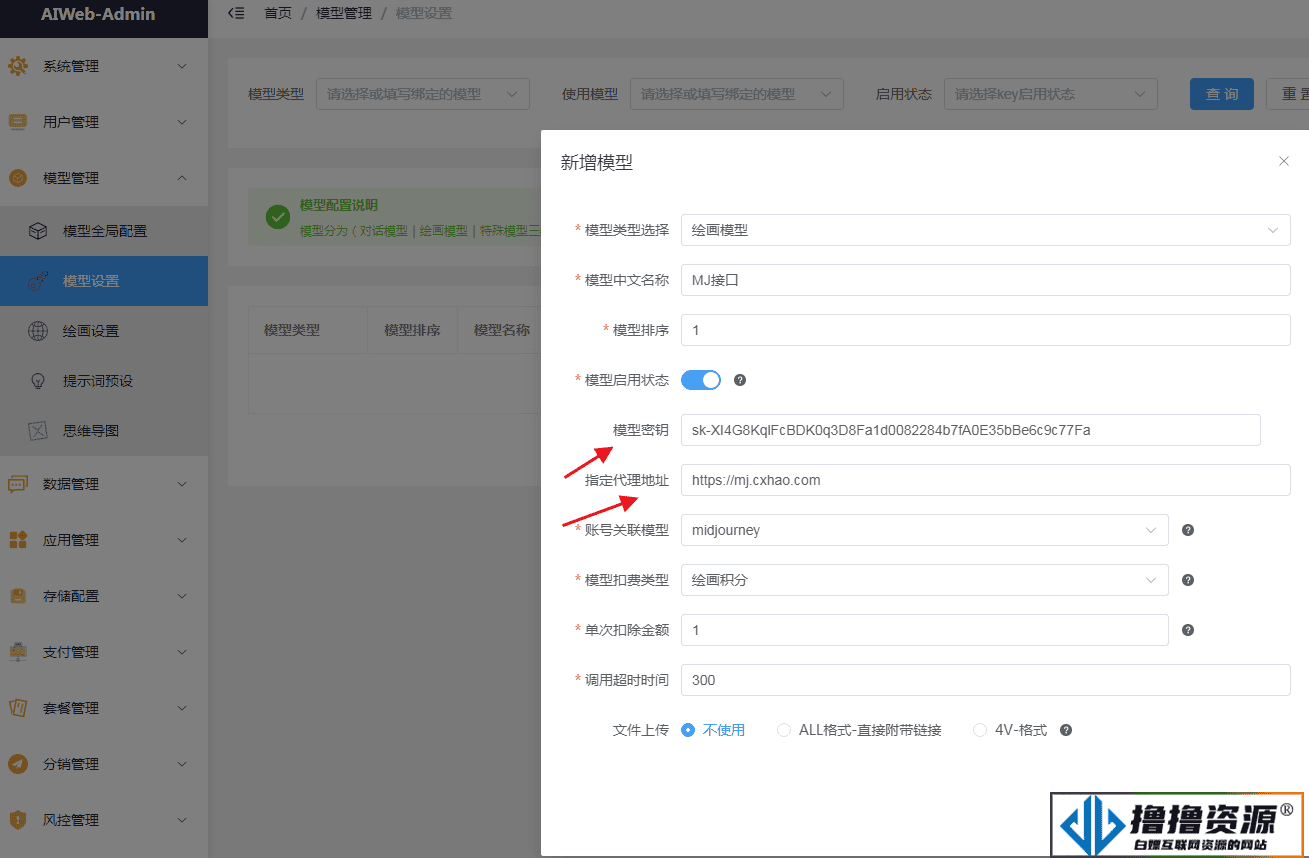Click the 应用管理 grid icon
Screen dimensions: 1309x858
18,540
